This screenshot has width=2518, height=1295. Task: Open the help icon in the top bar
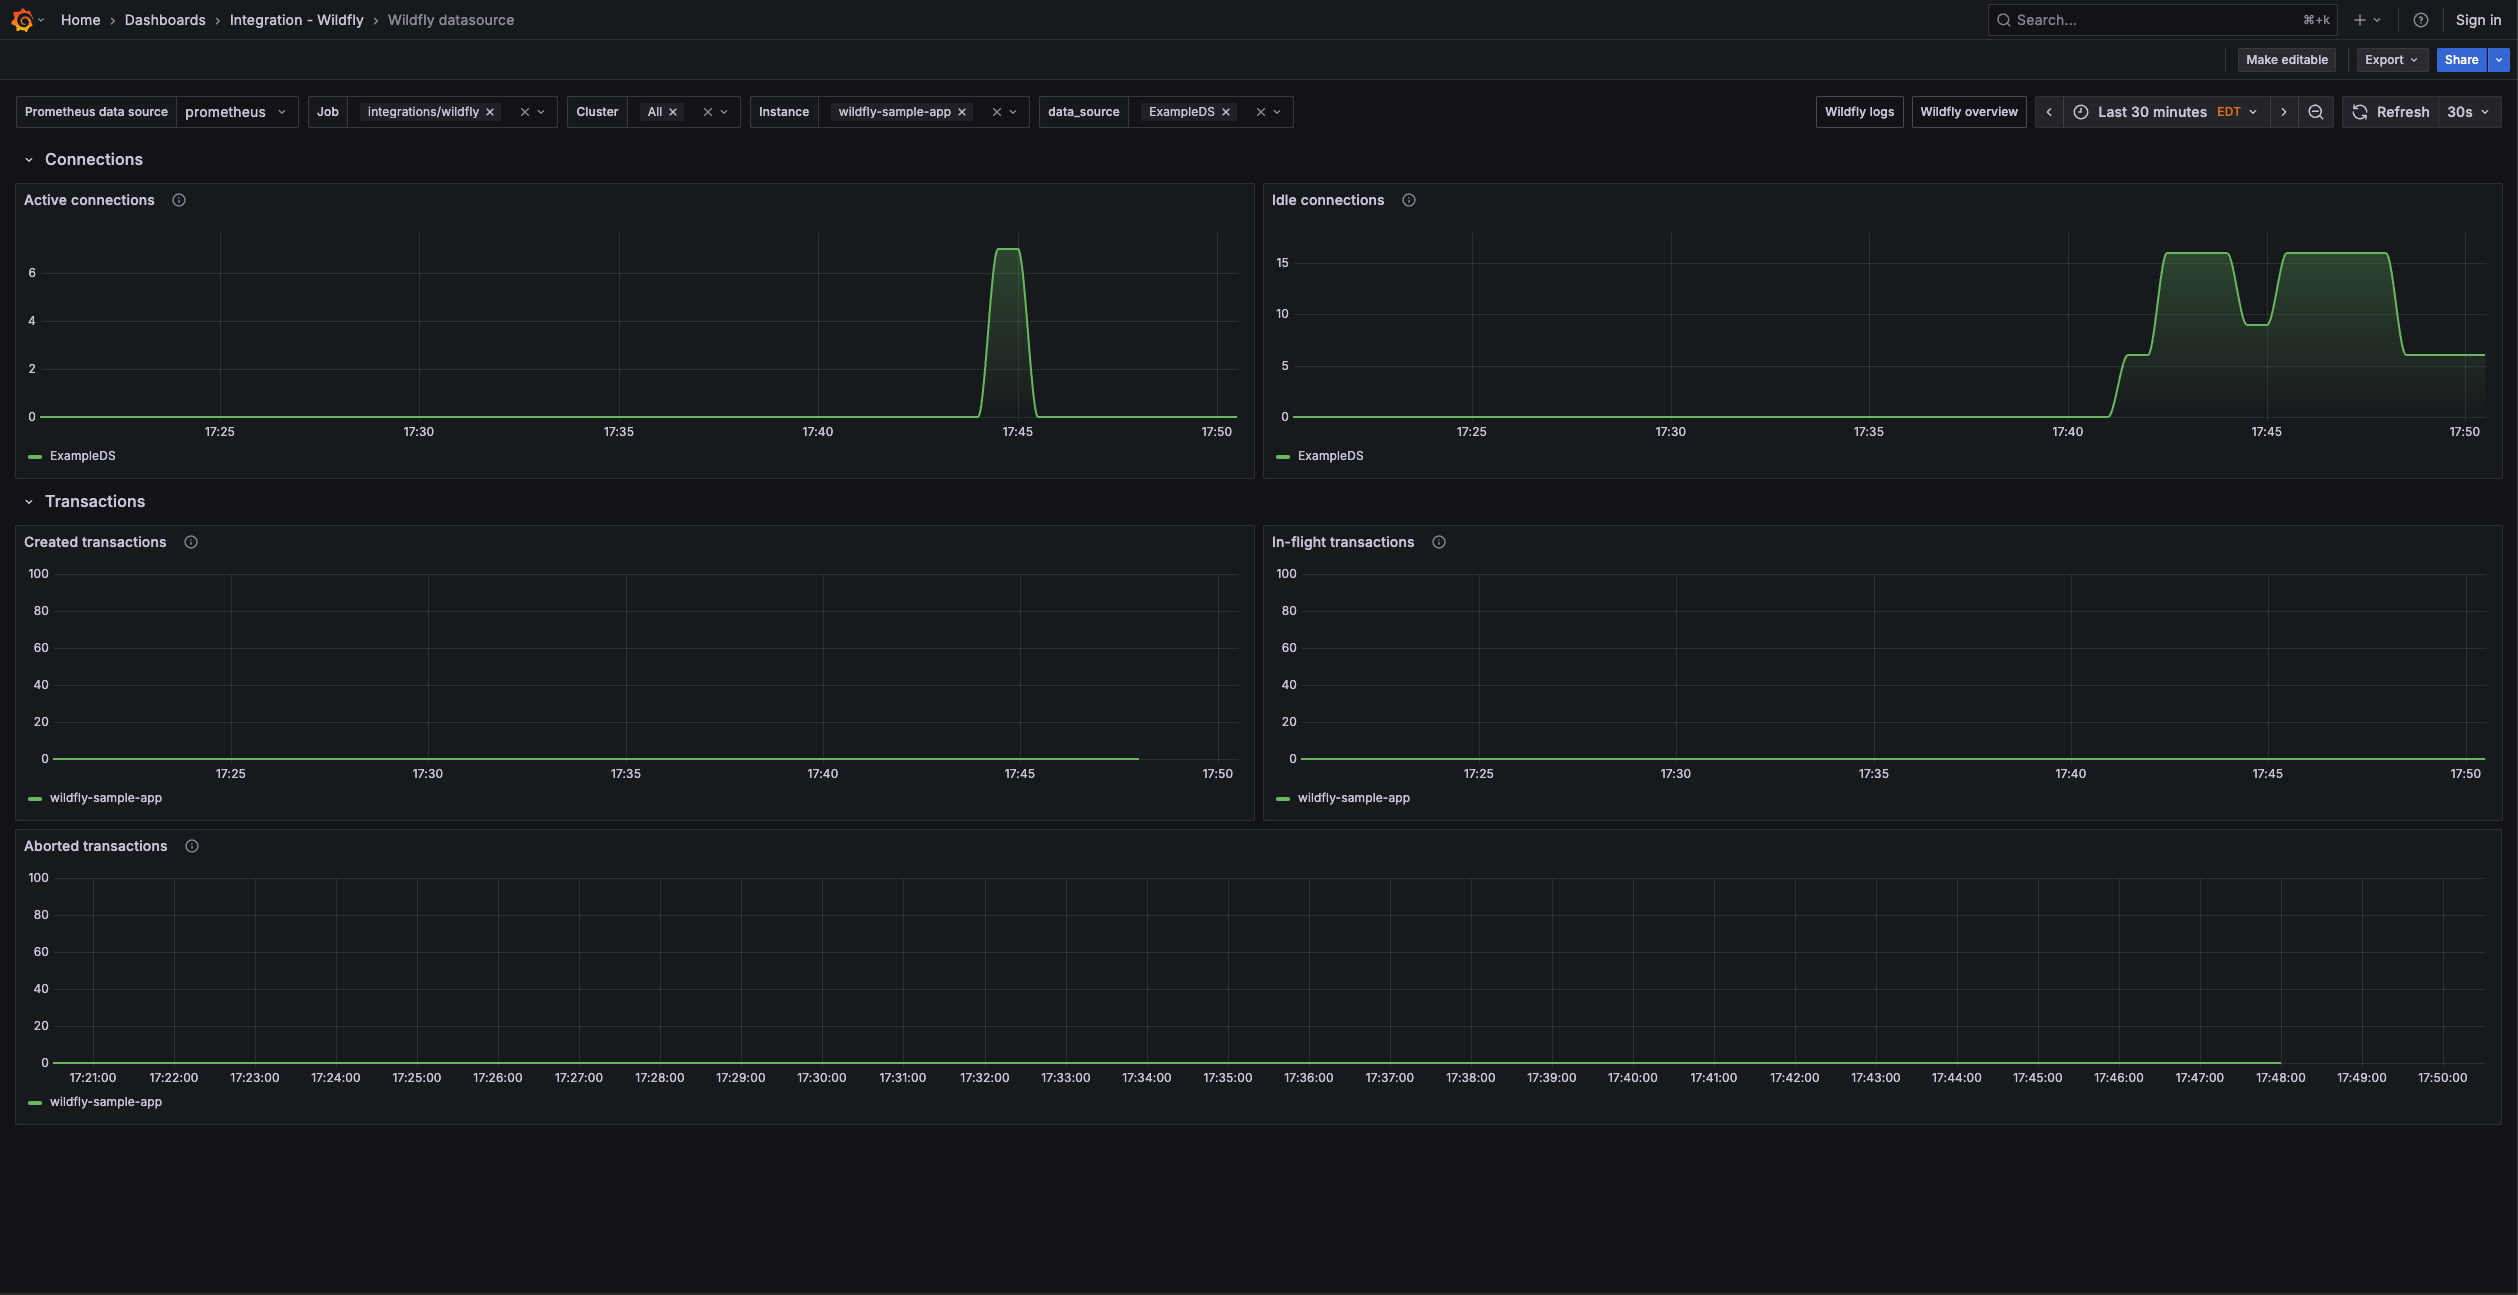coord(2421,20)
